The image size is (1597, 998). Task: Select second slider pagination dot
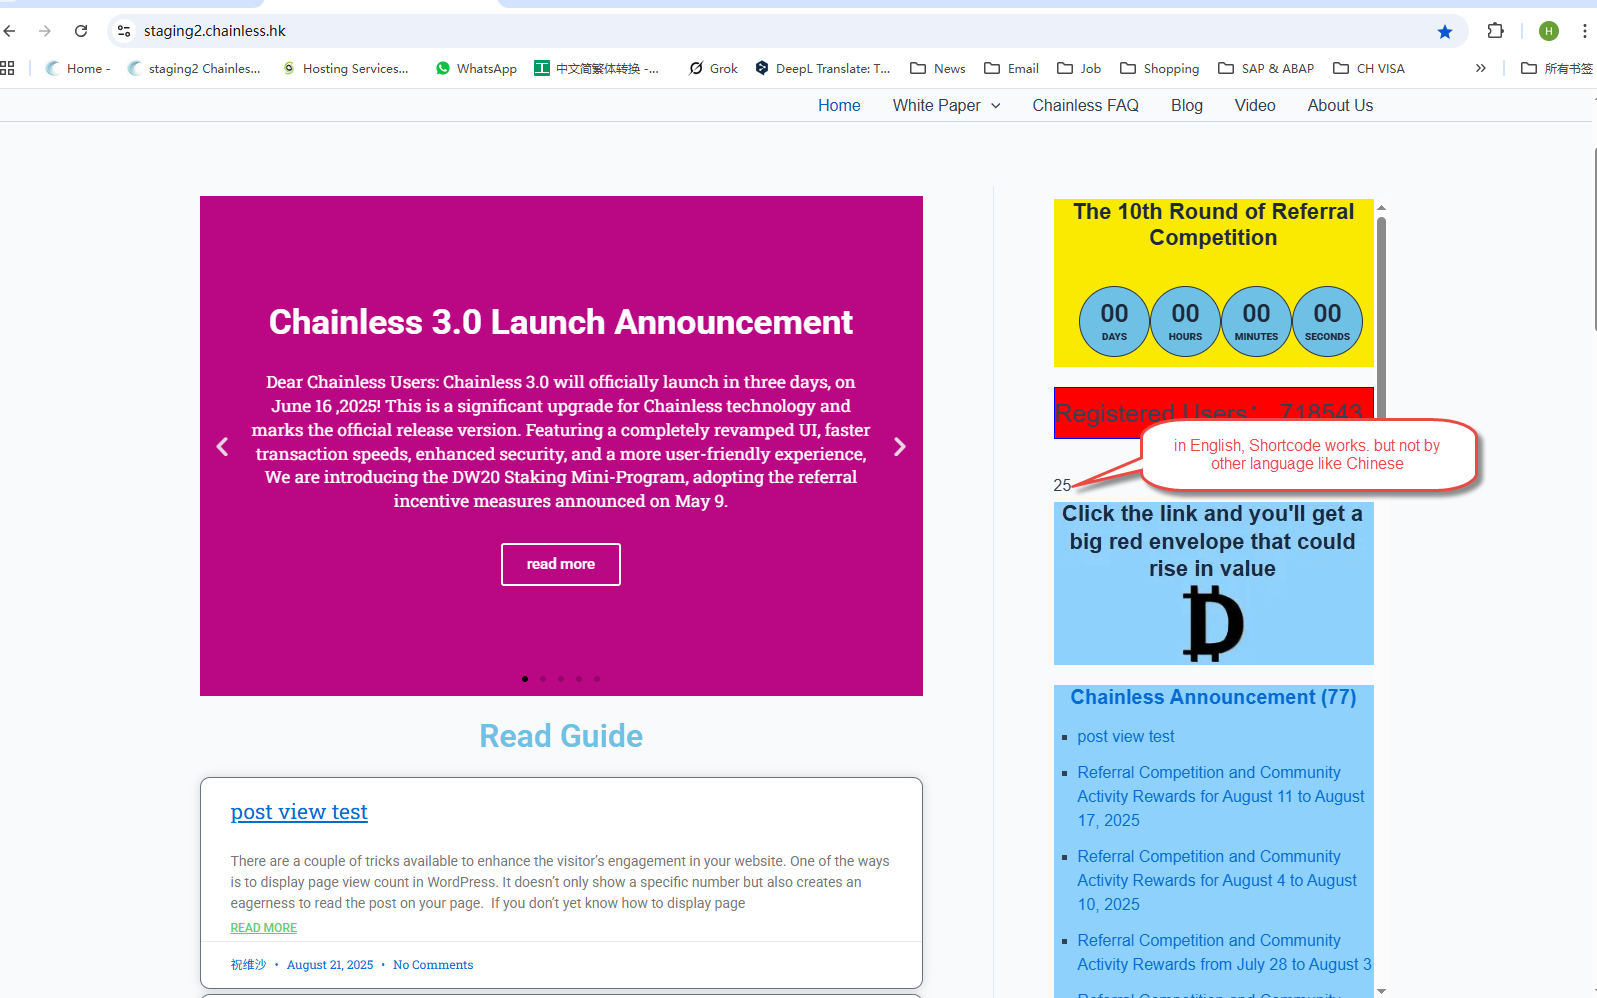[x=543, y=679]
